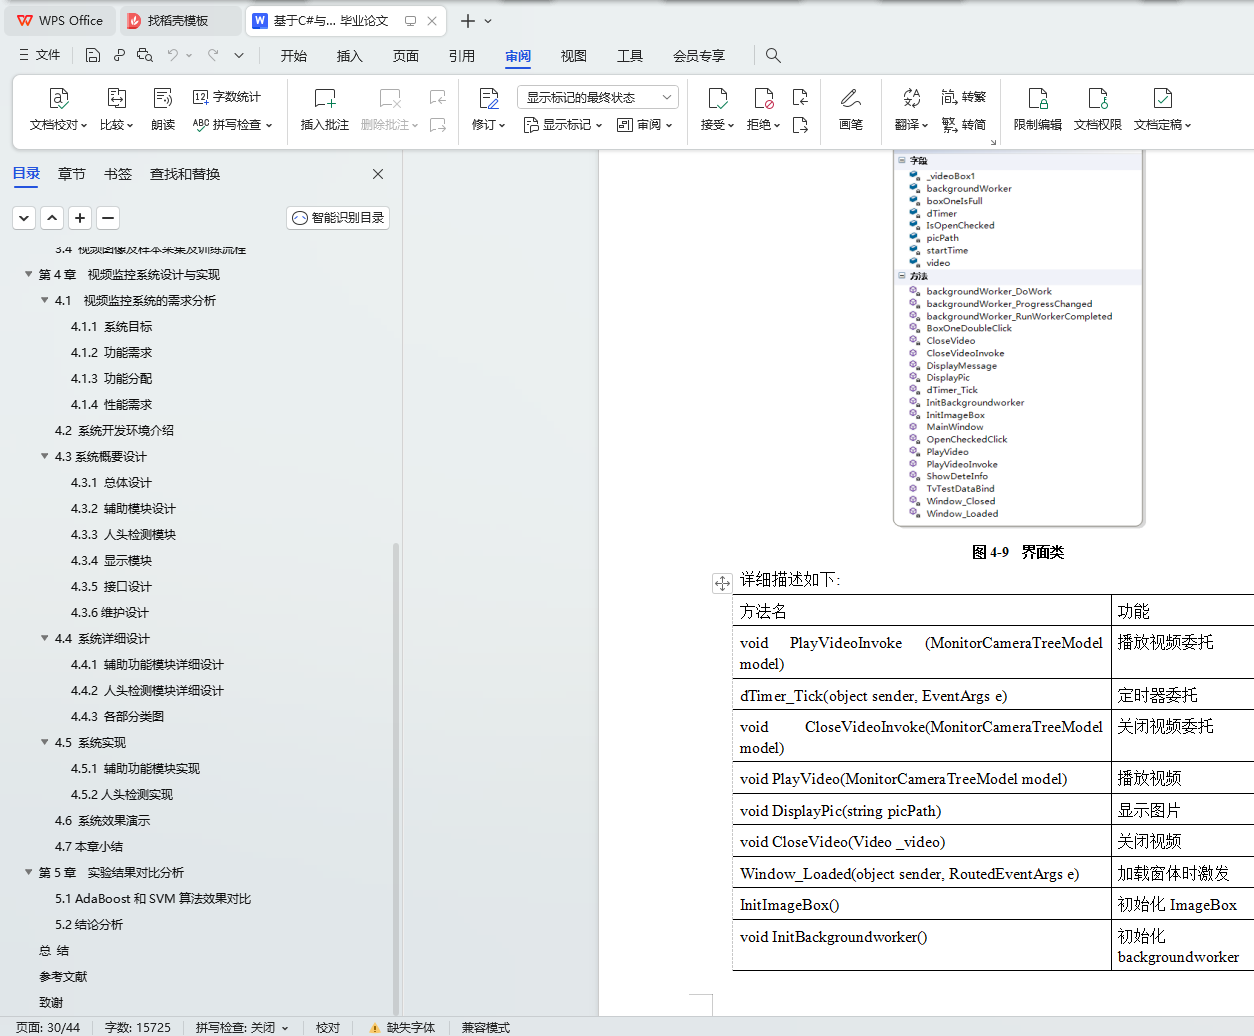Click the plus button in outline toolbar
Screen dimensions: 1254x1036
coord(80,217)
